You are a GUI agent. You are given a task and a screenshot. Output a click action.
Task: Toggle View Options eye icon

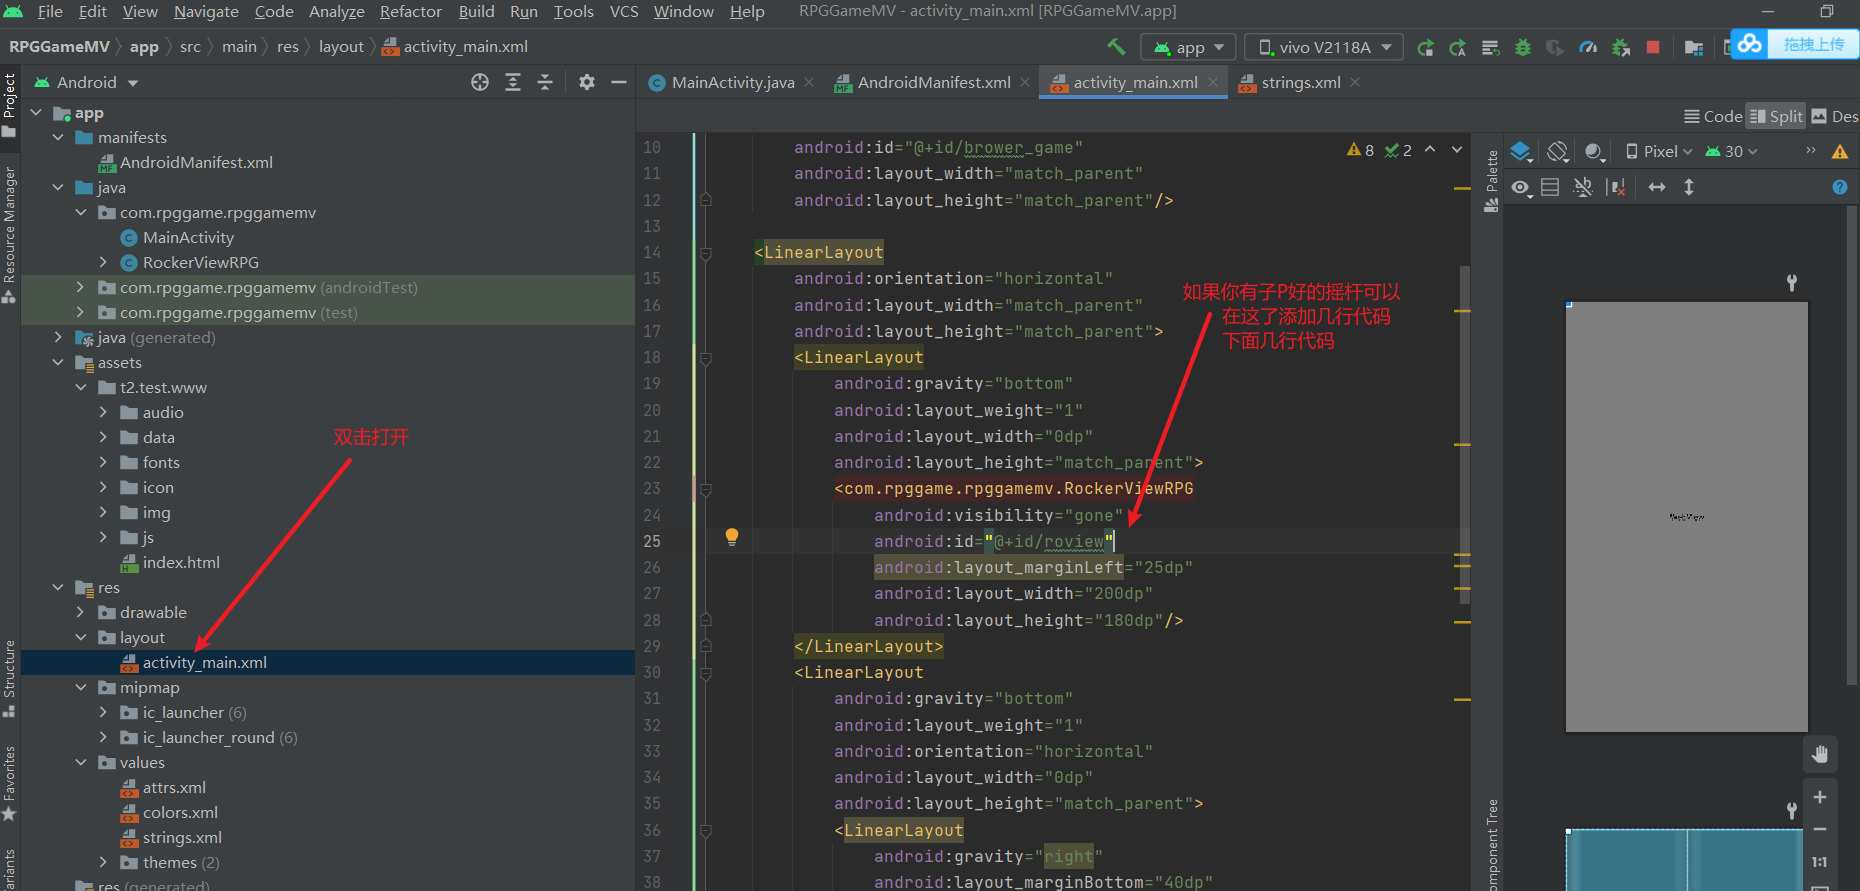pyautogui.click(x=1521, y=187)
